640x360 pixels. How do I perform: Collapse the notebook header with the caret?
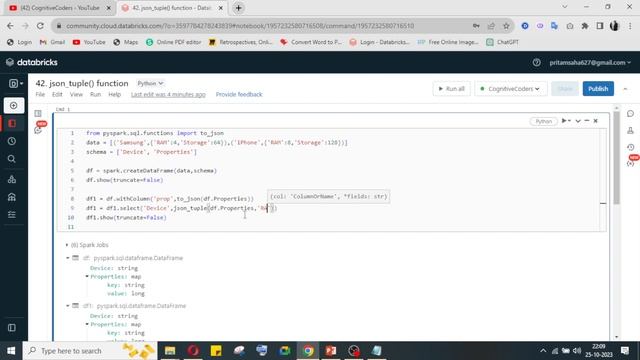pos(625,89)
